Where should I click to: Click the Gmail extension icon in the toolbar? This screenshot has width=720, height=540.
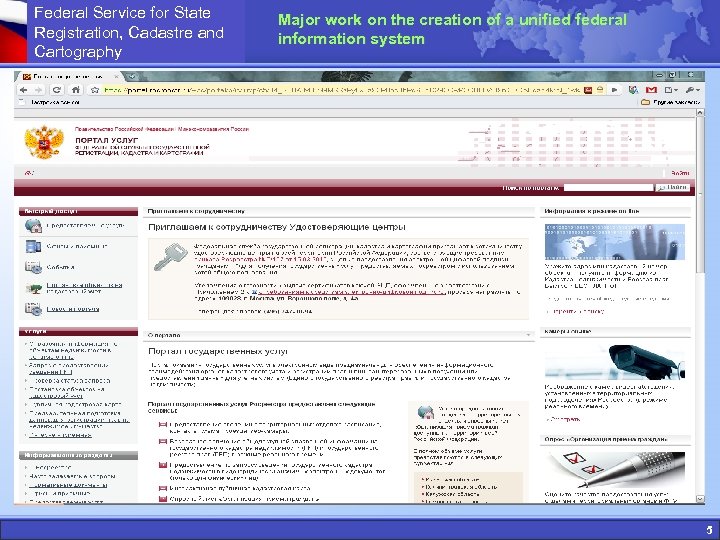[x=651, y=90]
